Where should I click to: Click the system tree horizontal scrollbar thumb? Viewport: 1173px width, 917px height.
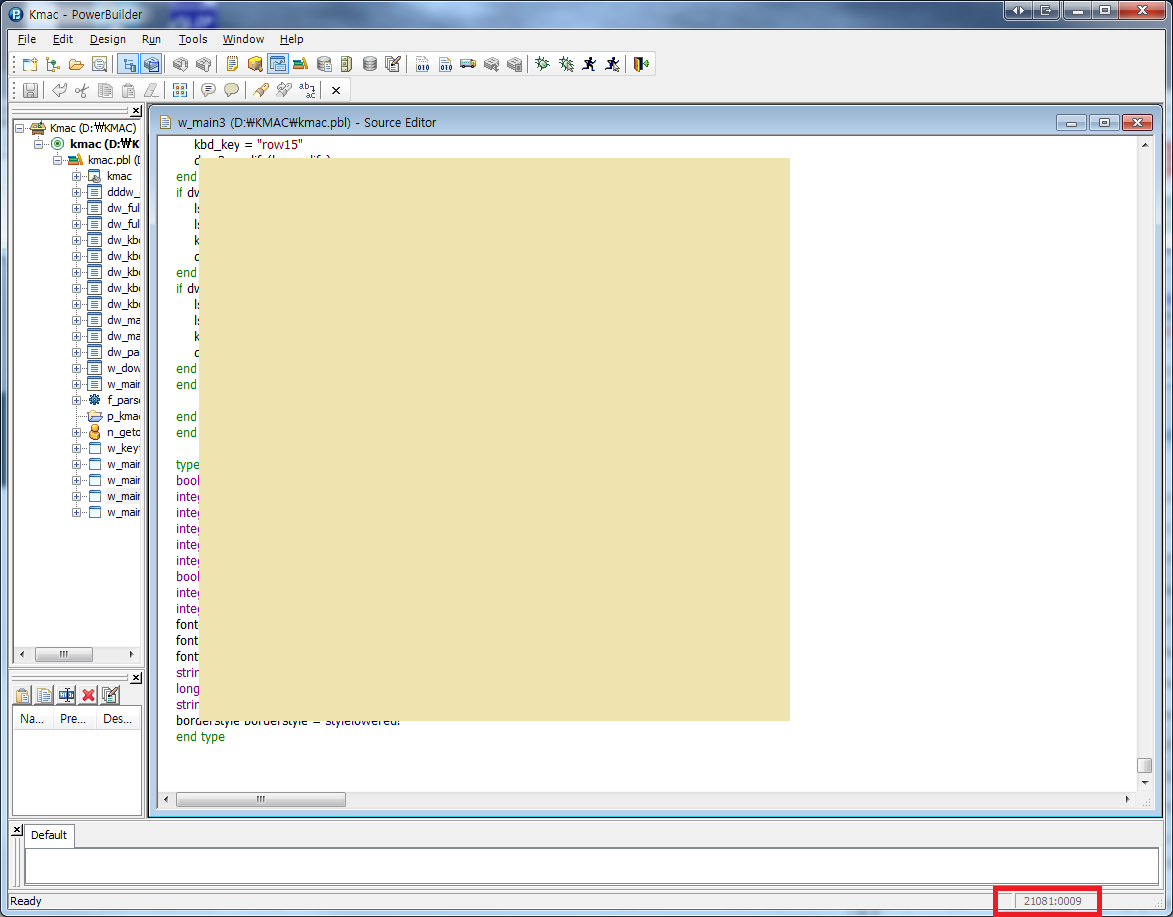pyautogui.click(x=64, y=654)
